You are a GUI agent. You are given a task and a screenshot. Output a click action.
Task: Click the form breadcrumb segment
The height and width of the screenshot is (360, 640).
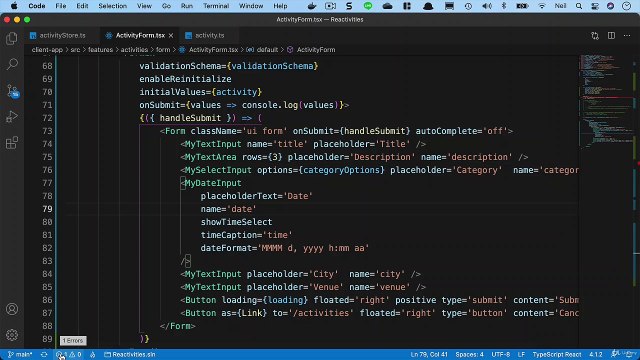[163, 50]
